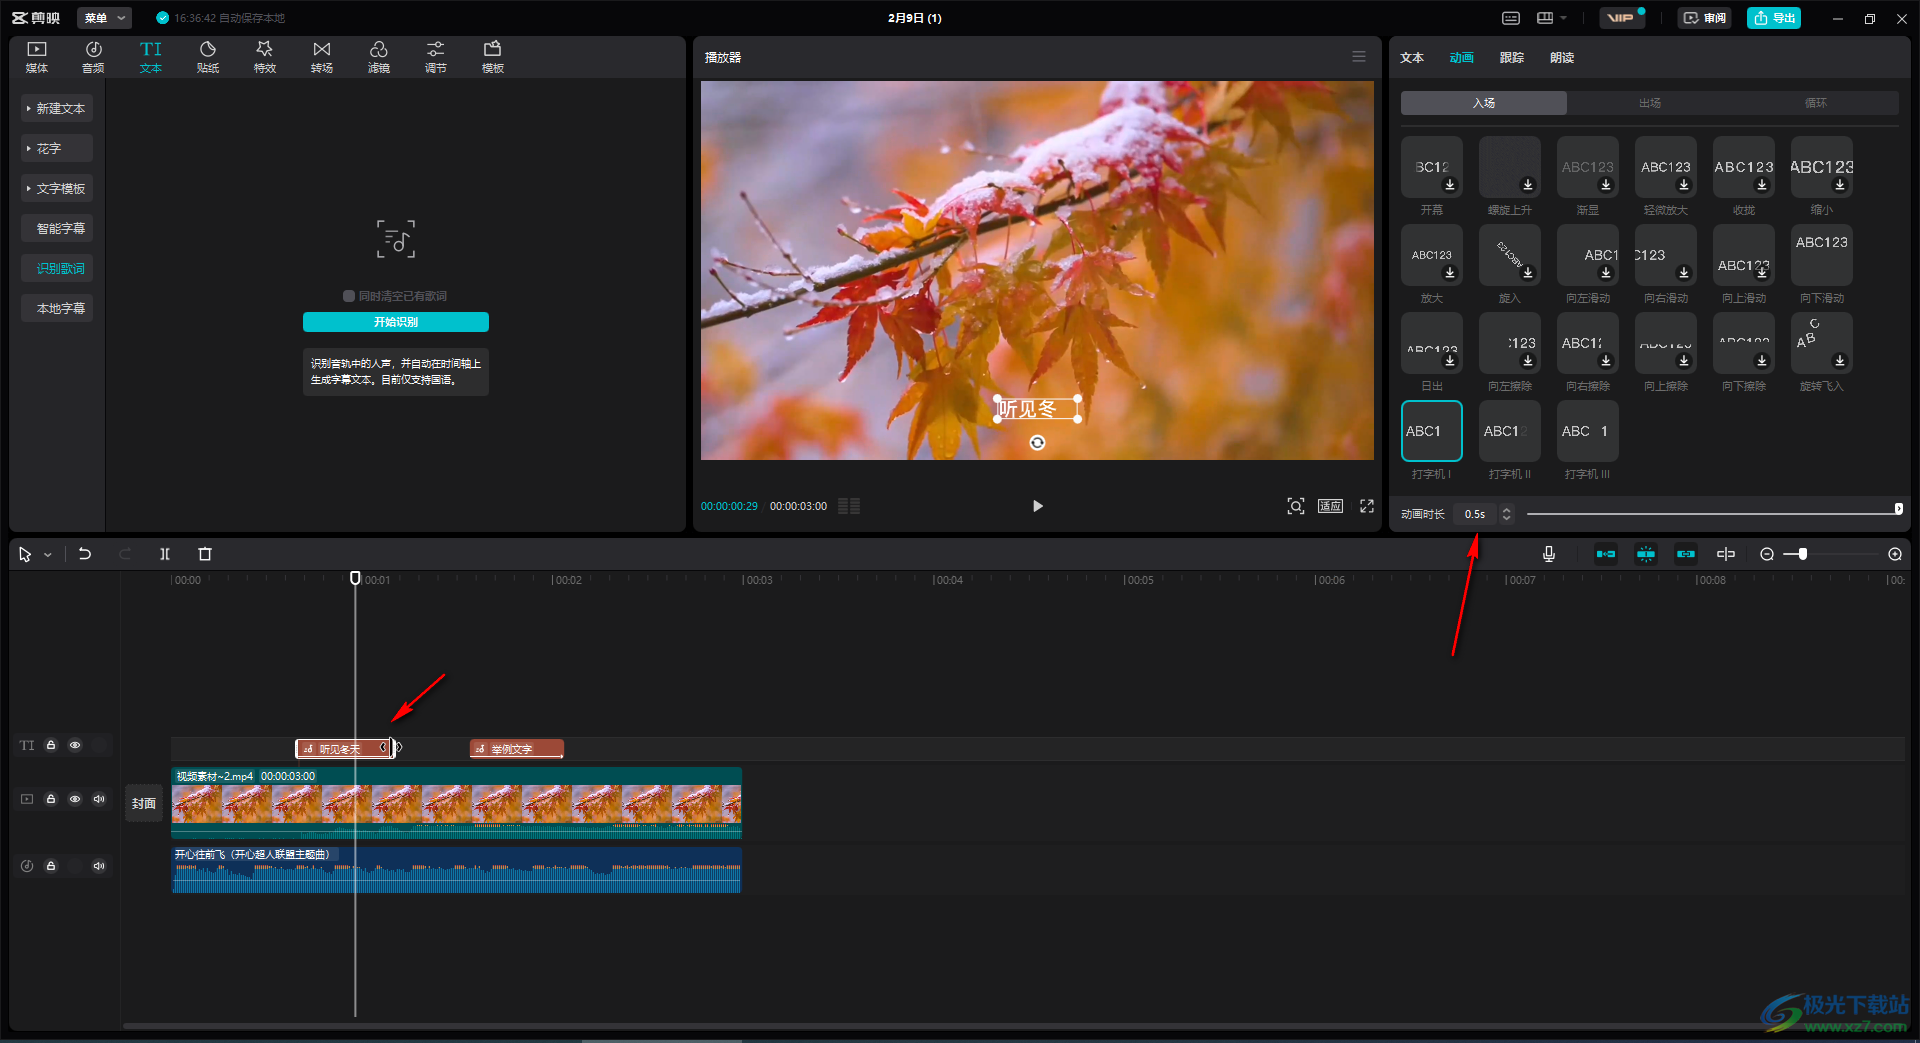Select the 出场 exit animation tab
Image resolution: width=1920 pixels, height=1043 pixels.
pyautogui.click(x=1650, y=103)
